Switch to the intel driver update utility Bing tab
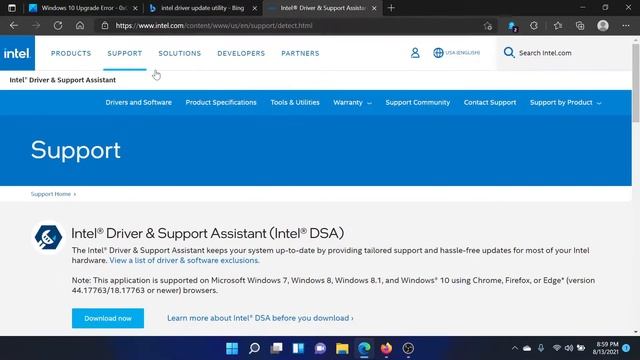Screen dimensions: 640x360 click(202, 8)
